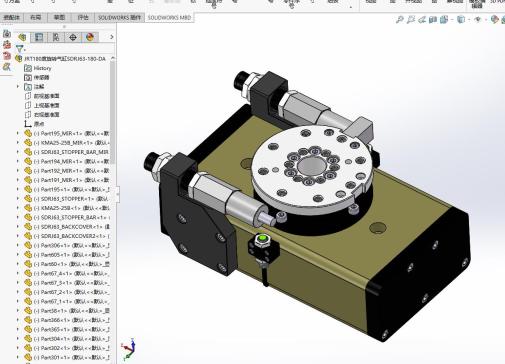Switch to the SOLIDWORKS 插件 tab

point(120,17)
